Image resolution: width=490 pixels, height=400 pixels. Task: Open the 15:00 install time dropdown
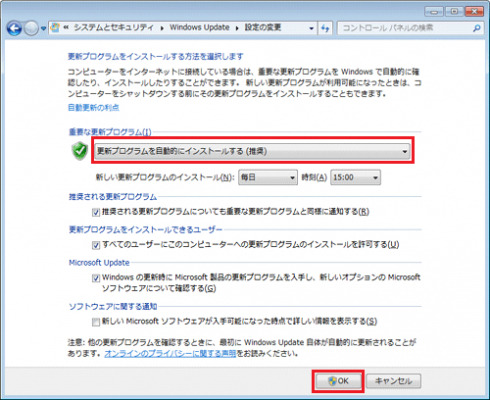click(x=355, y=177)
